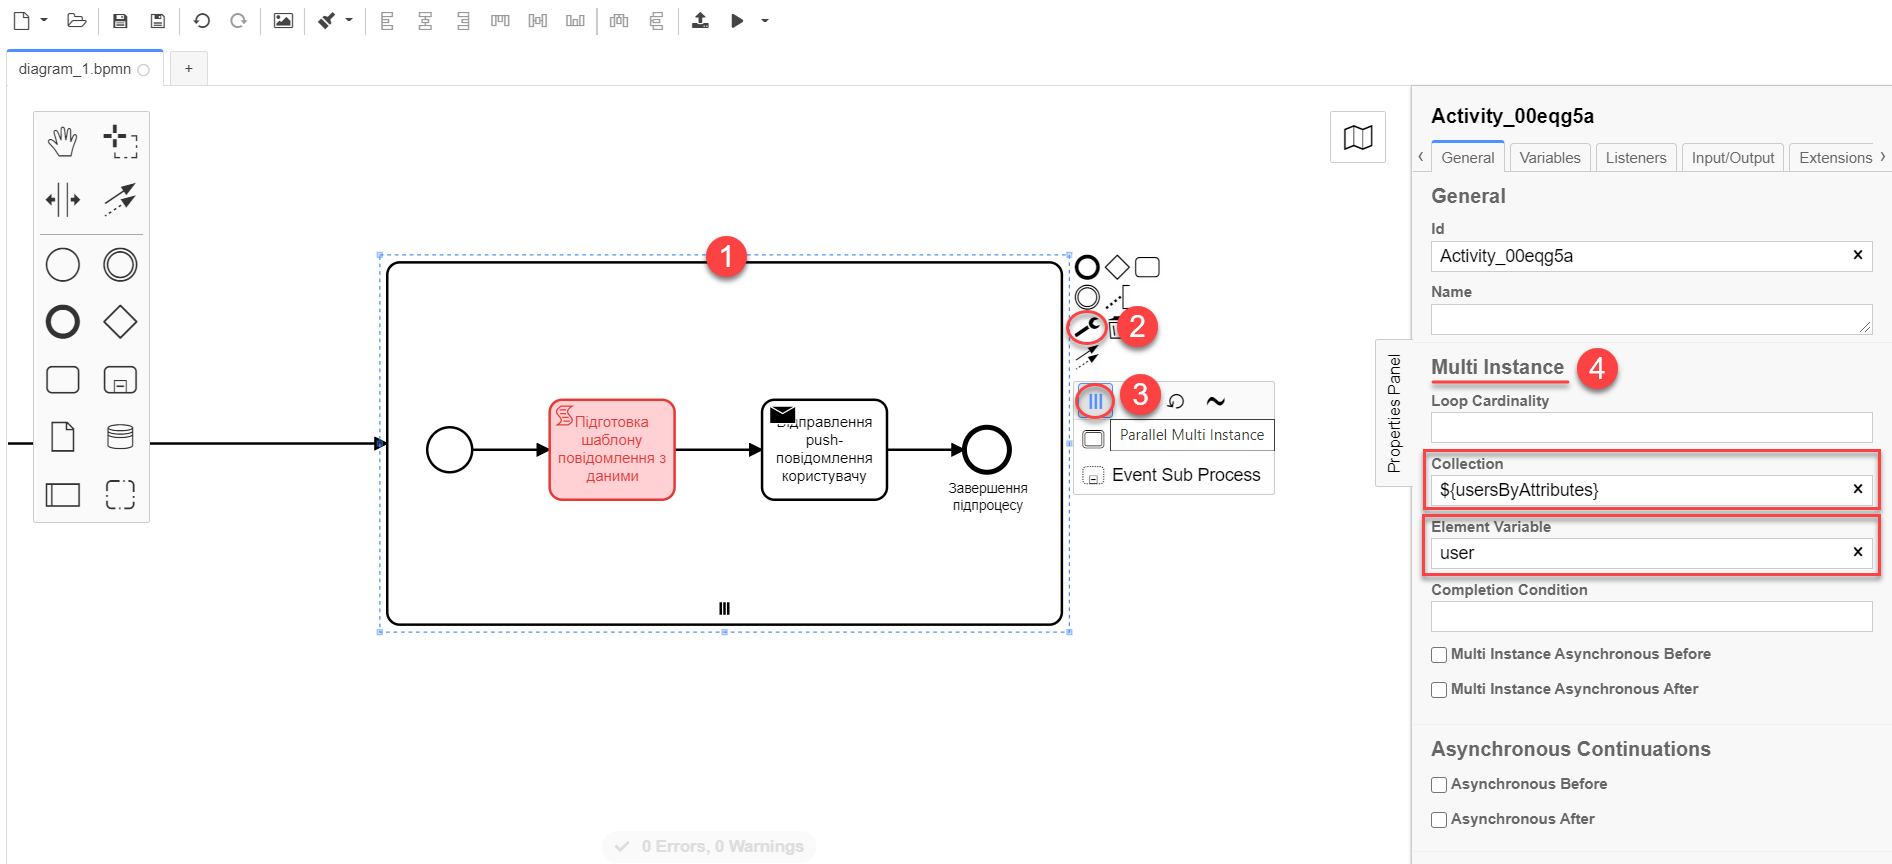Image resolution: width=1892 pixels, height=864 pixels.
Task: Click the wrench change-type icon
Action: click(1087, 327)
